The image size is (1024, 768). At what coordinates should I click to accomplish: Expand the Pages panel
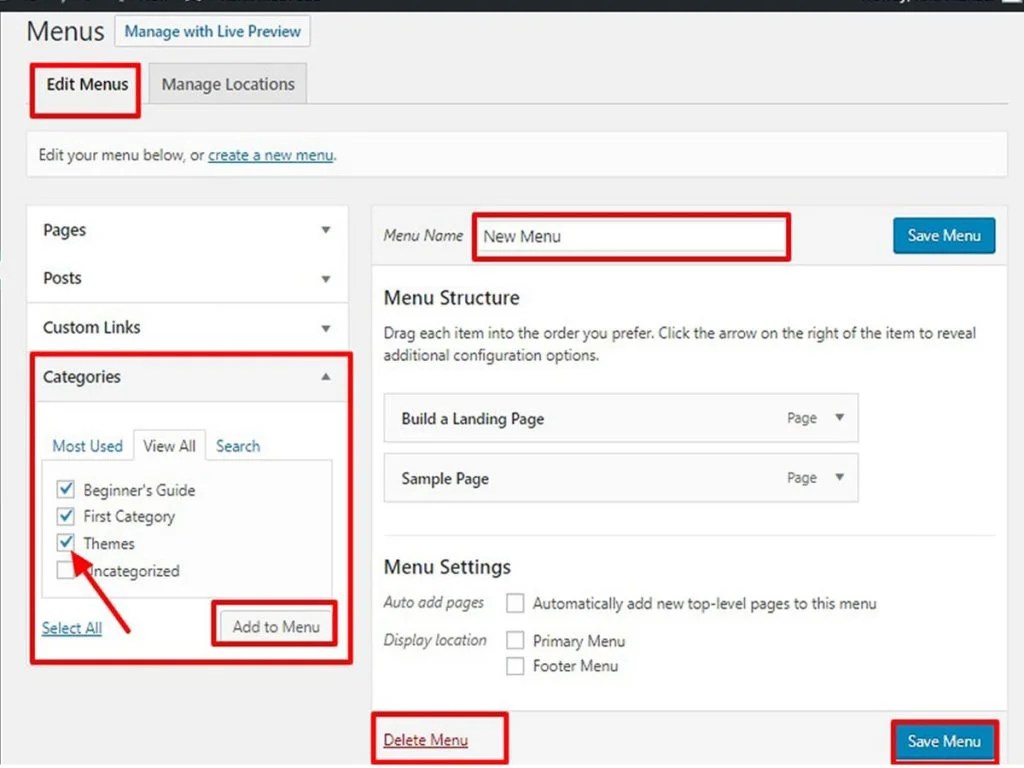click(x=326, y=229)
